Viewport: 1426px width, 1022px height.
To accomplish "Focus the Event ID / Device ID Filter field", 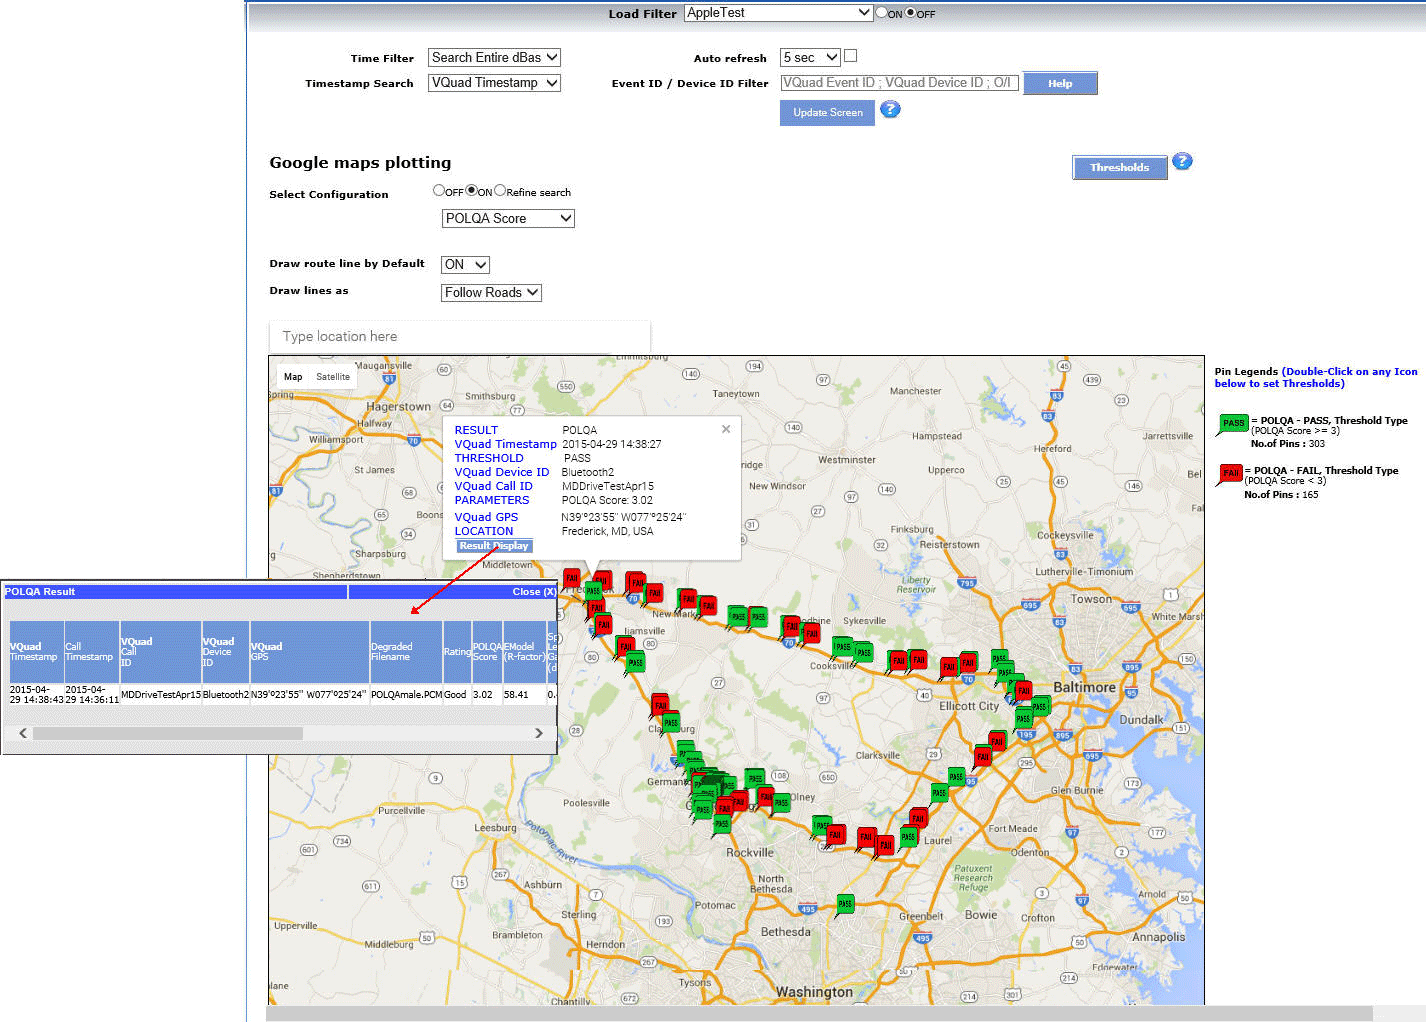I will pos(899,83).
